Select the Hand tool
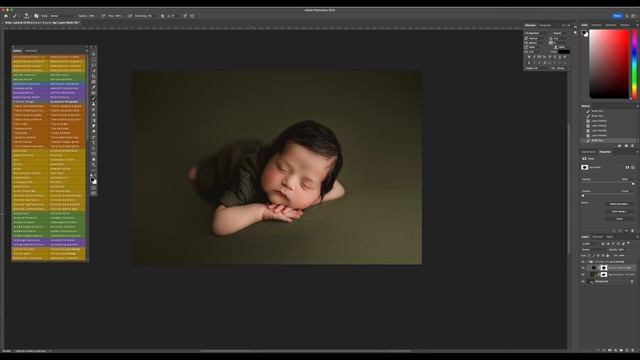This screenshot has width=640, height=360. (94, 159)
